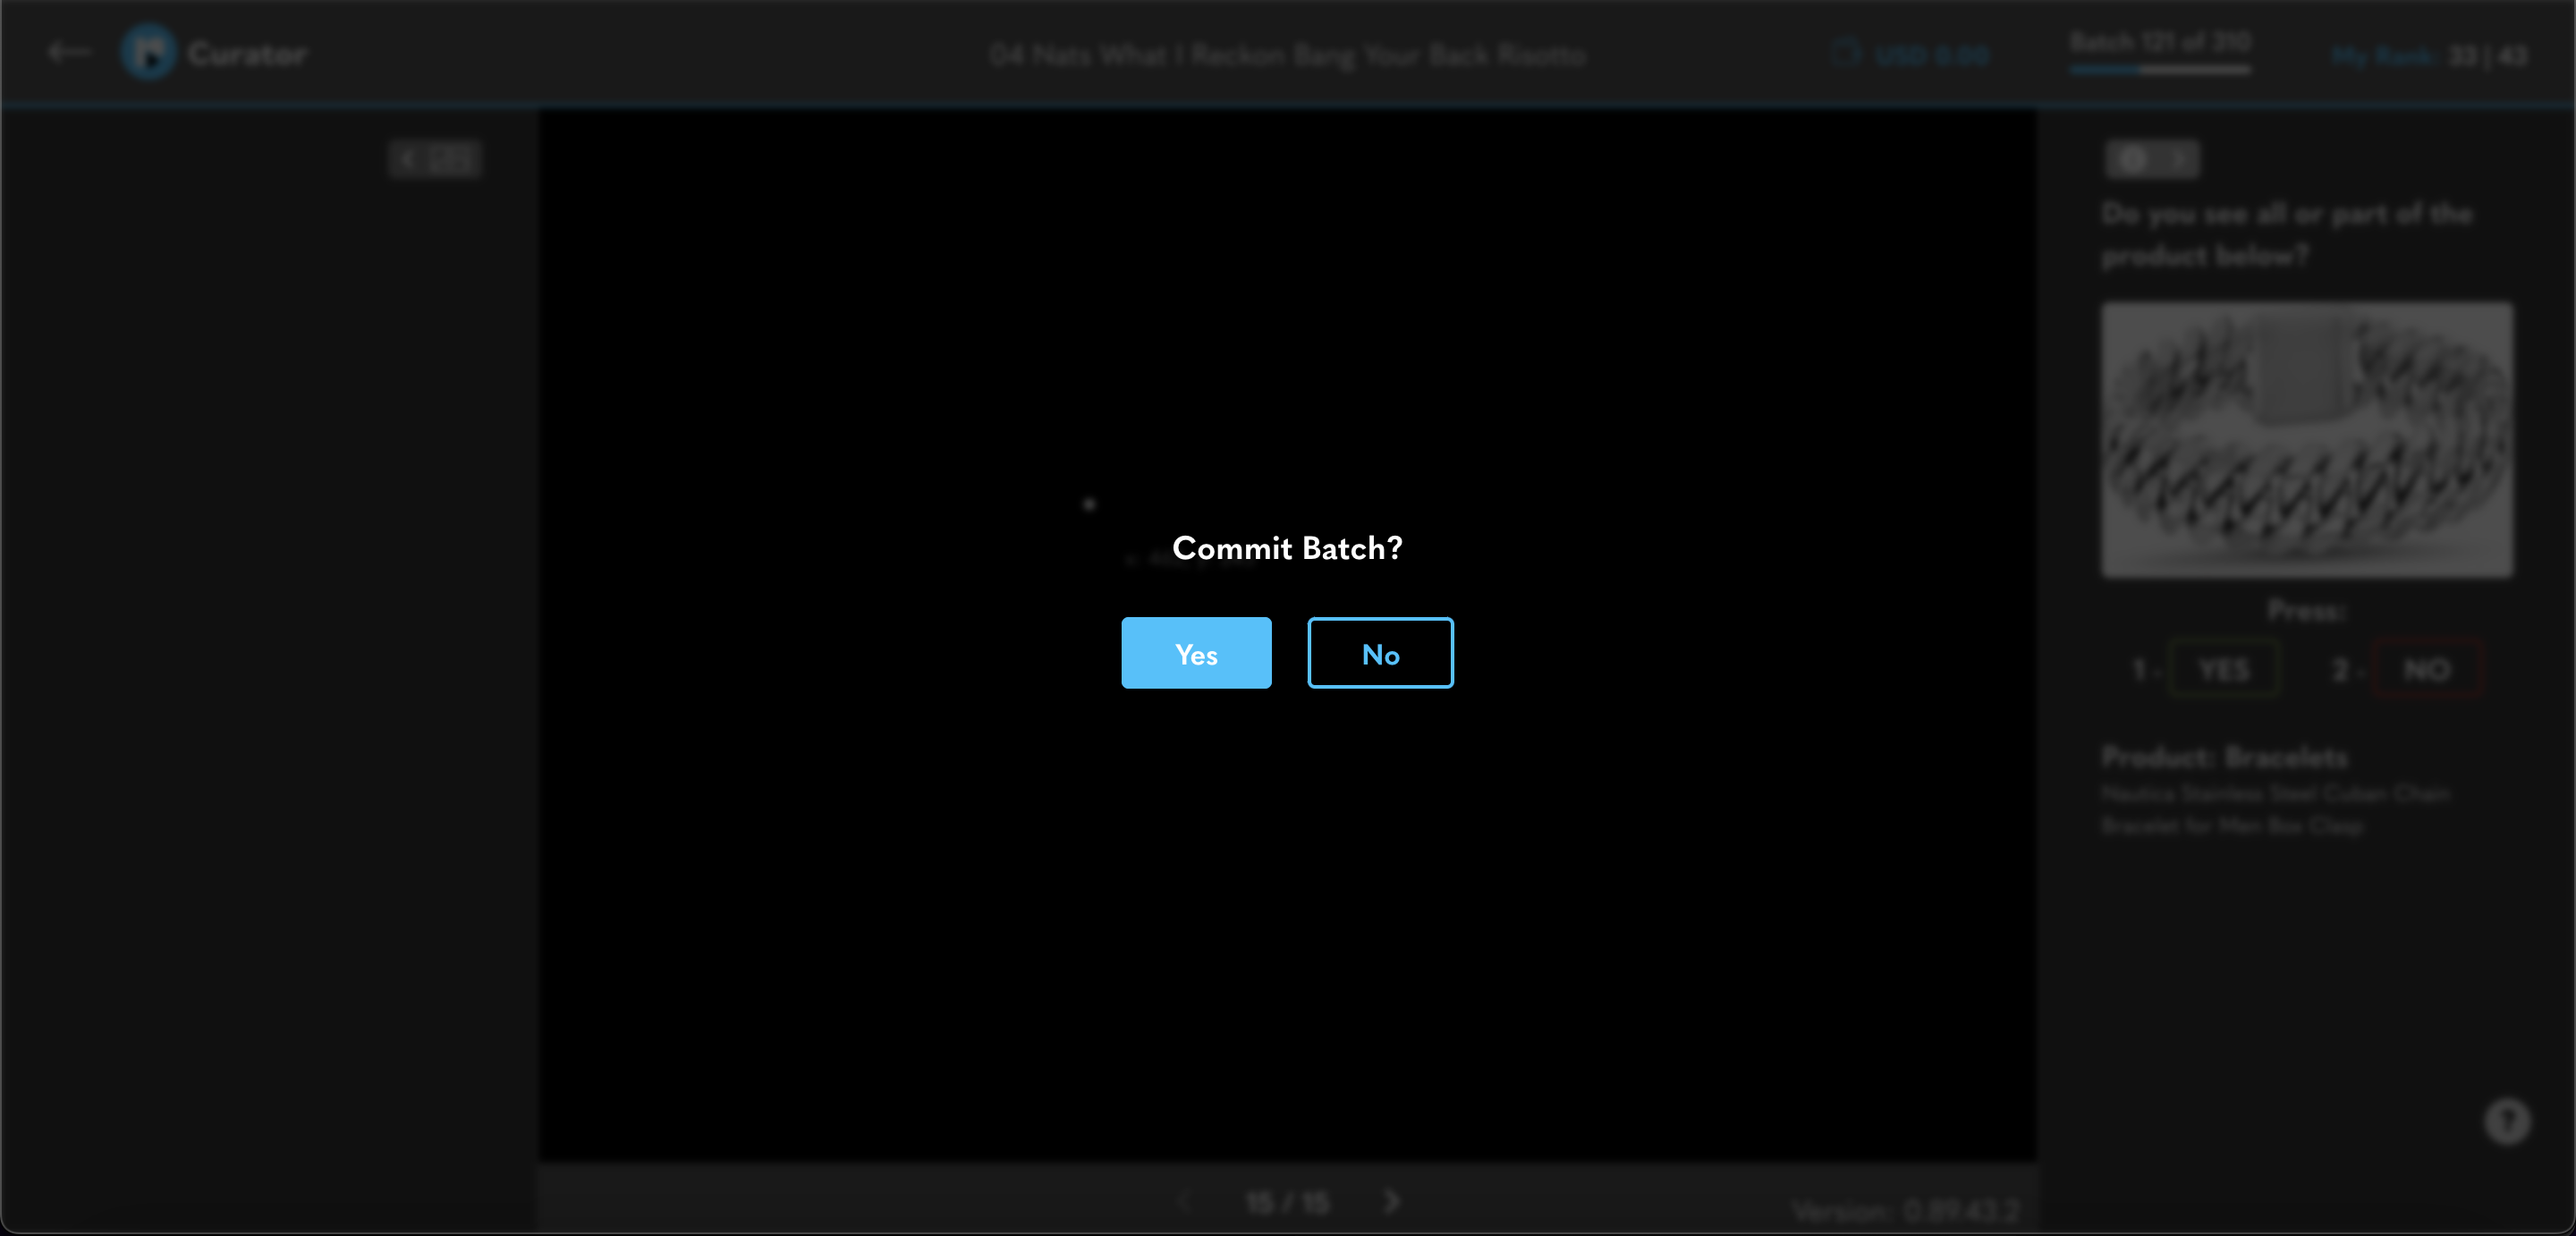Image resolution: width=2576 pixels, height=1236 pixels.
Task: Click the video title in the header
Action: point(1287,55)
